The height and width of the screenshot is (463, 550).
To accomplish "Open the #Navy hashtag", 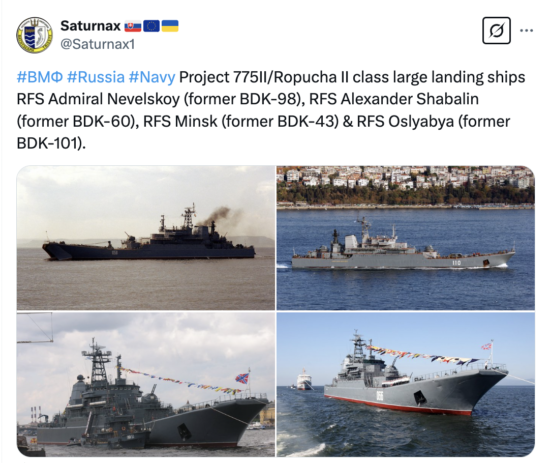I will click(152, 77).
